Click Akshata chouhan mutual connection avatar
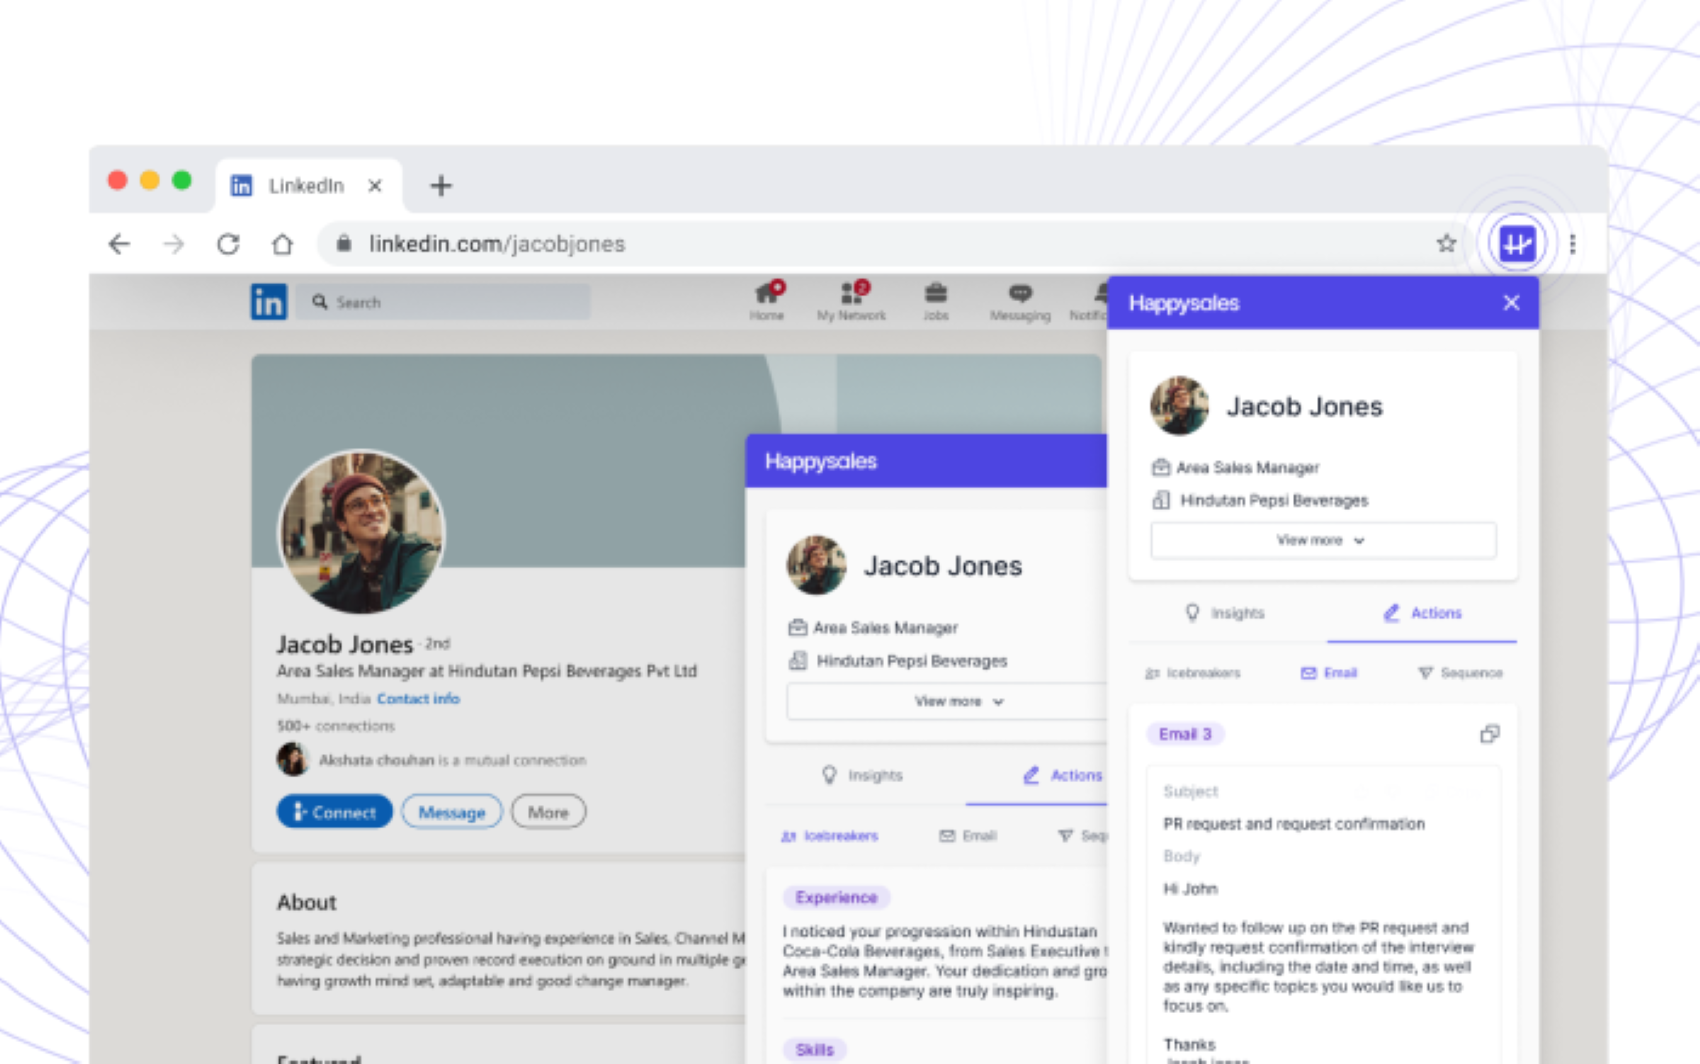Screen dimensions: 1700x1064 point(292,759)
